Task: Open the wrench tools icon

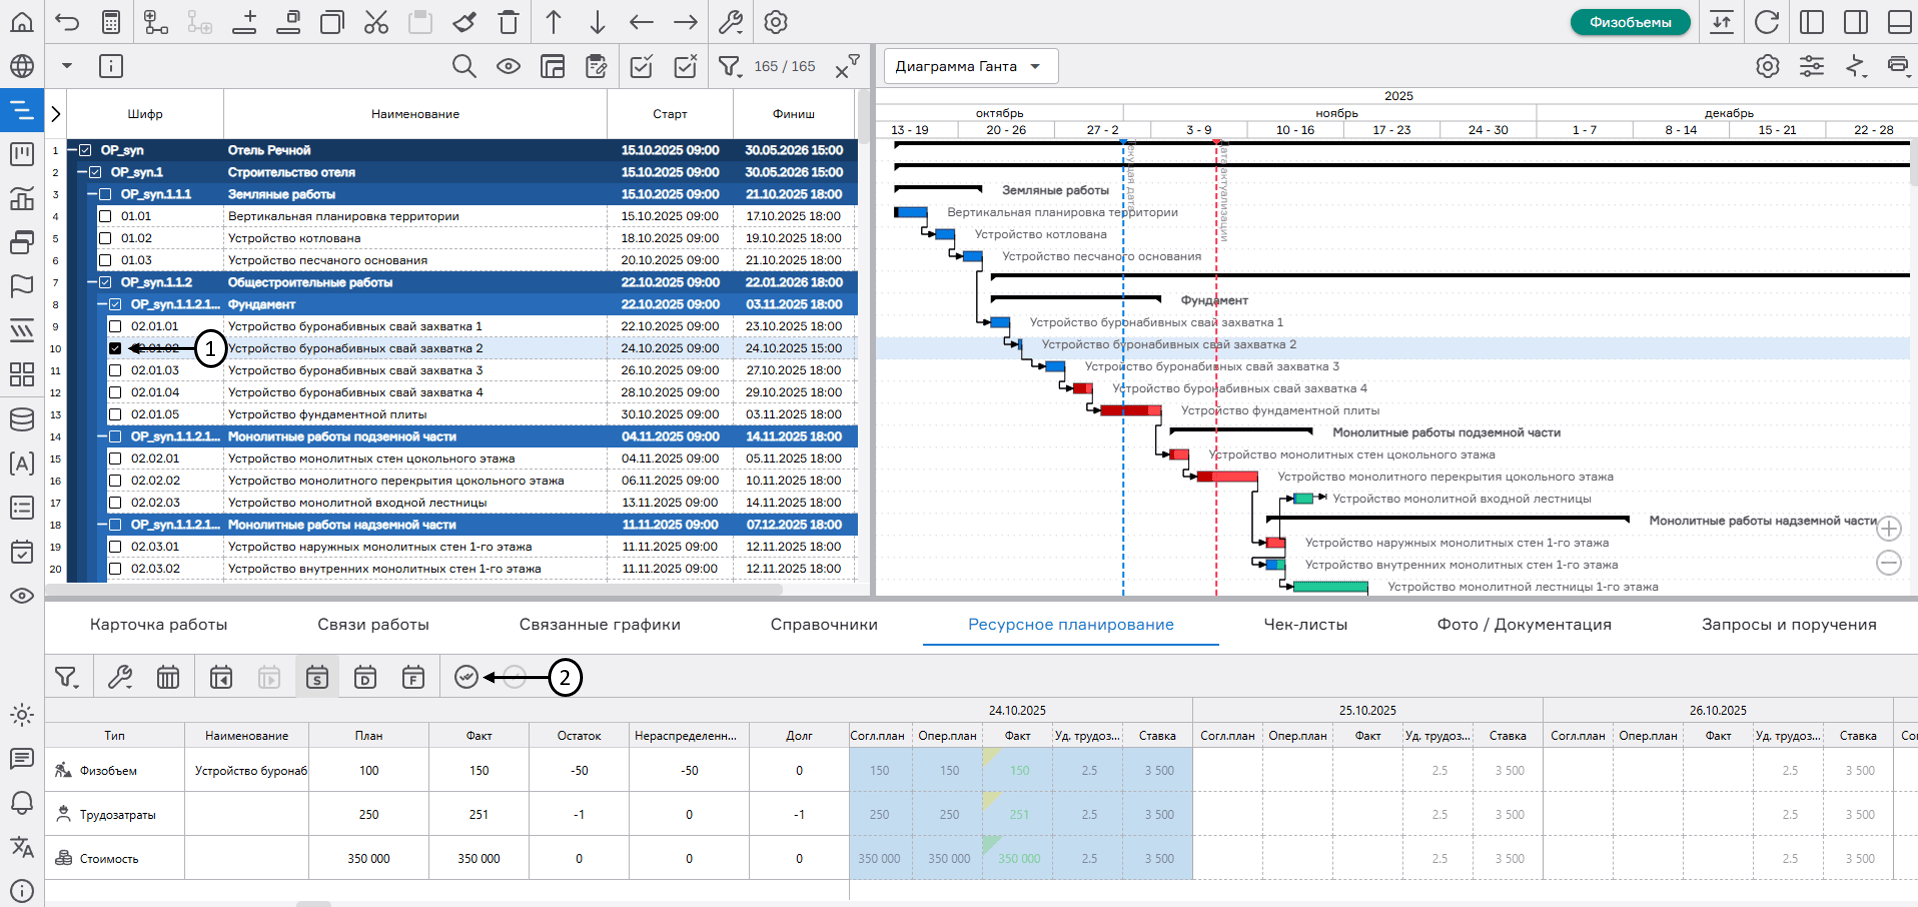Action: tap(731, 22)
